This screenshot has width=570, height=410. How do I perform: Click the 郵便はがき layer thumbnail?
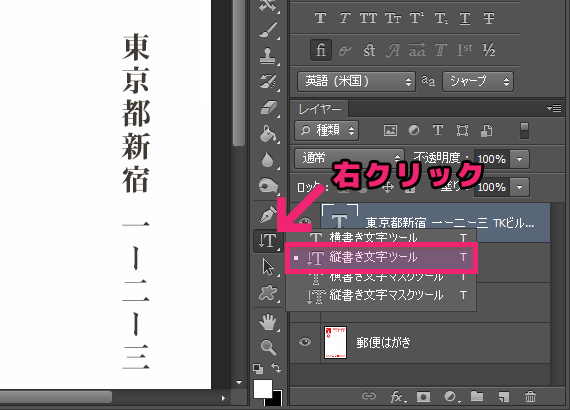coord(335,342)
